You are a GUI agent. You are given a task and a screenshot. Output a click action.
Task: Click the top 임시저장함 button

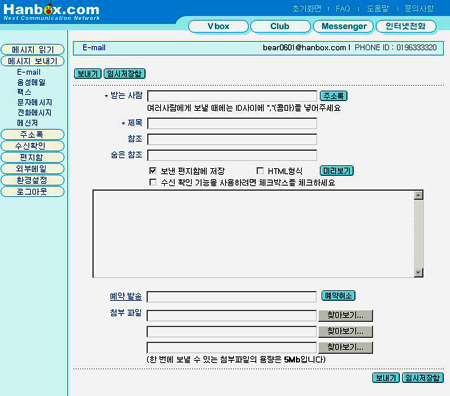tap(125, 74)
